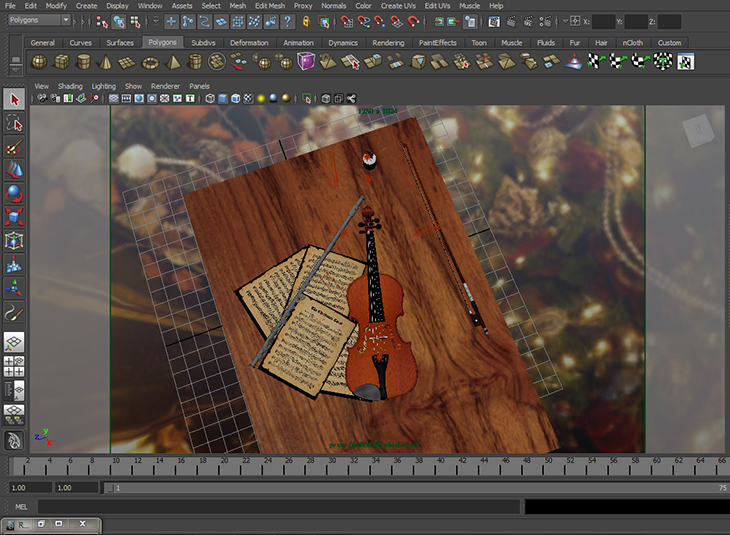The width and height of the screenshot is (730, 535).
Task: Click the ViewCube in the viewport corner
Action: (x=698, y=130)
